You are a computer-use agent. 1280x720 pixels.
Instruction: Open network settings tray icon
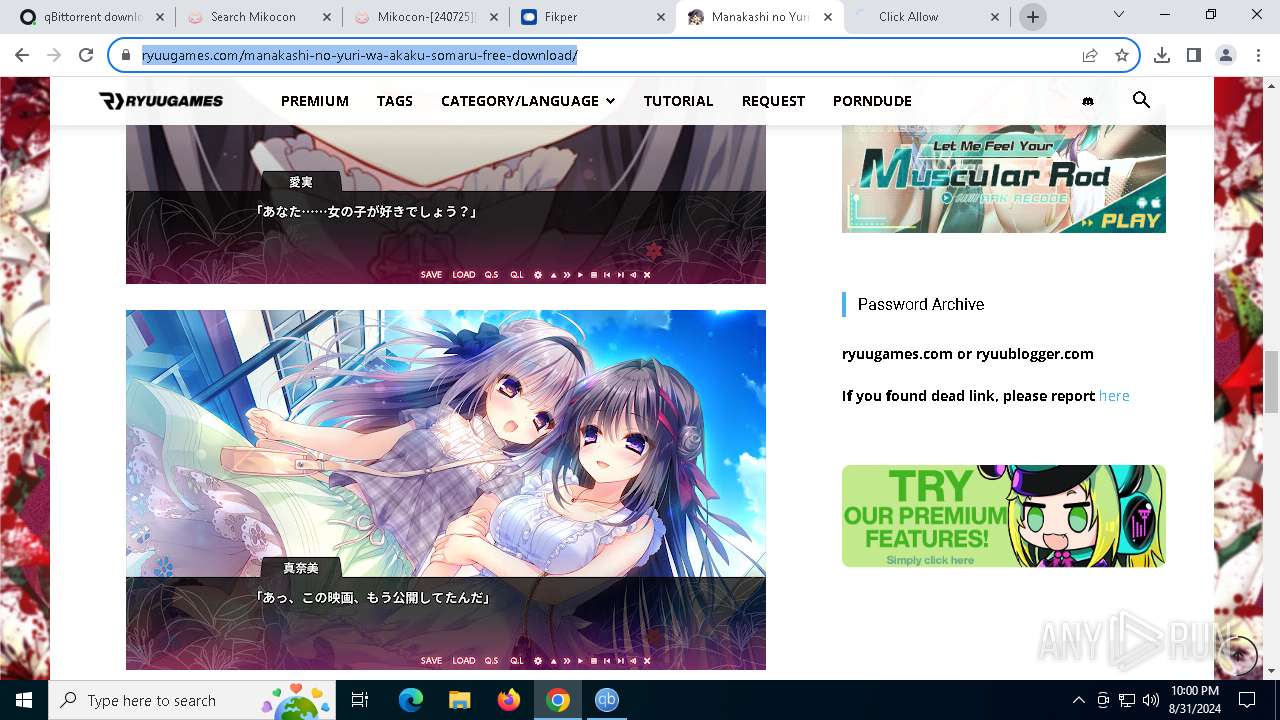tap(1127, 700)
